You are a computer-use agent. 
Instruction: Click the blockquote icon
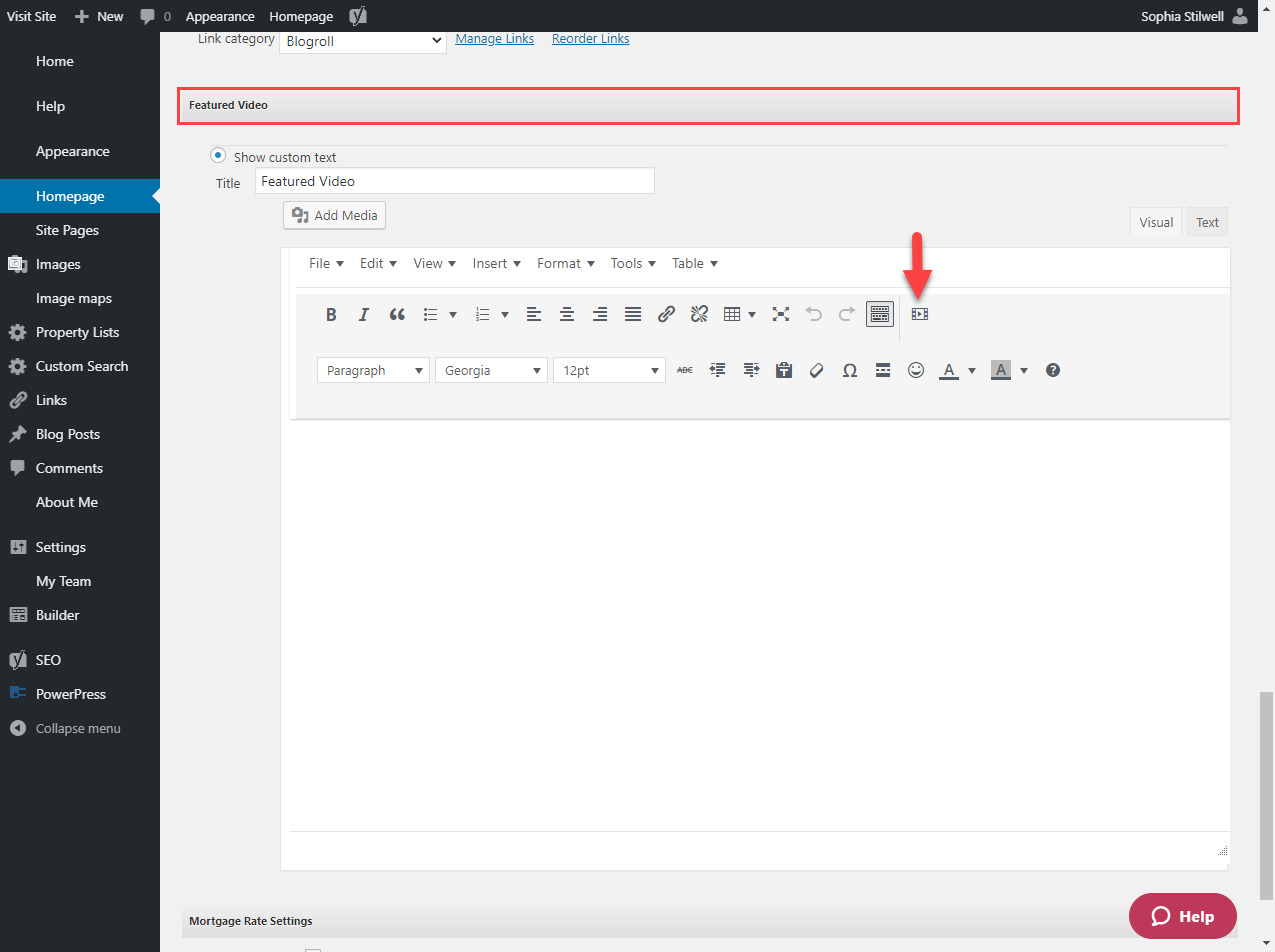[397, 314]
